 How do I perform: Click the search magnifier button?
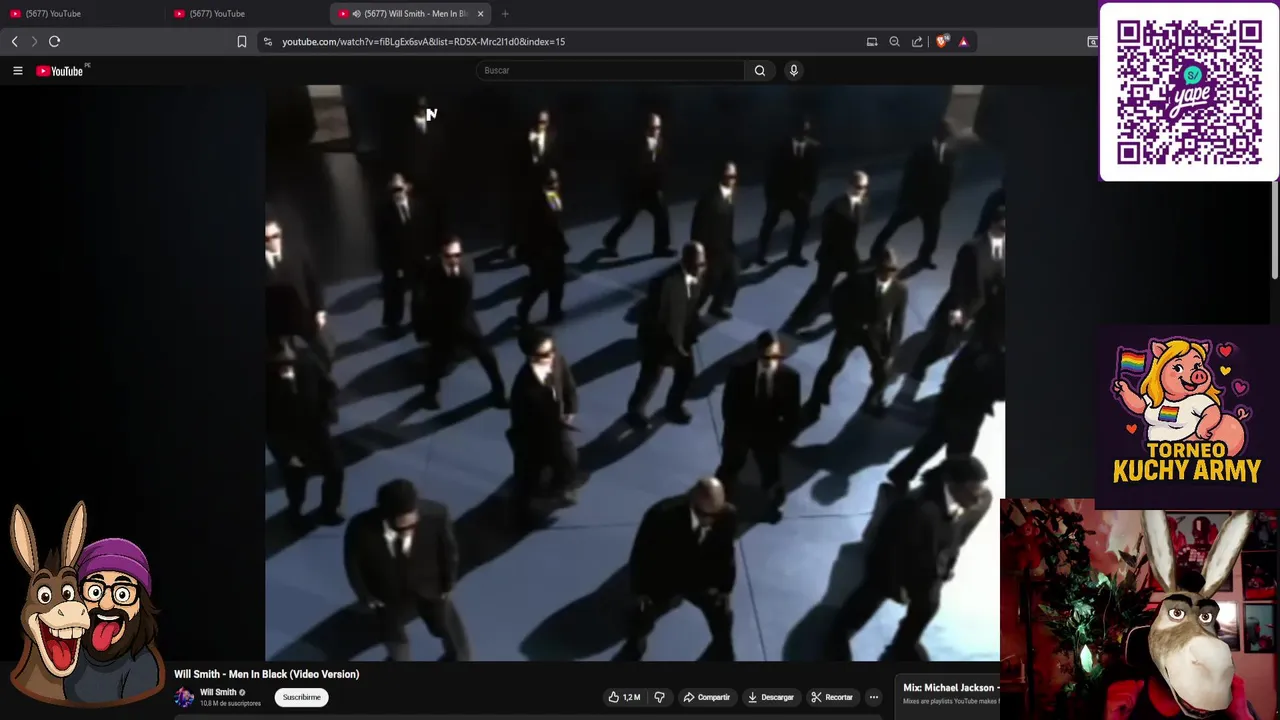760,70
